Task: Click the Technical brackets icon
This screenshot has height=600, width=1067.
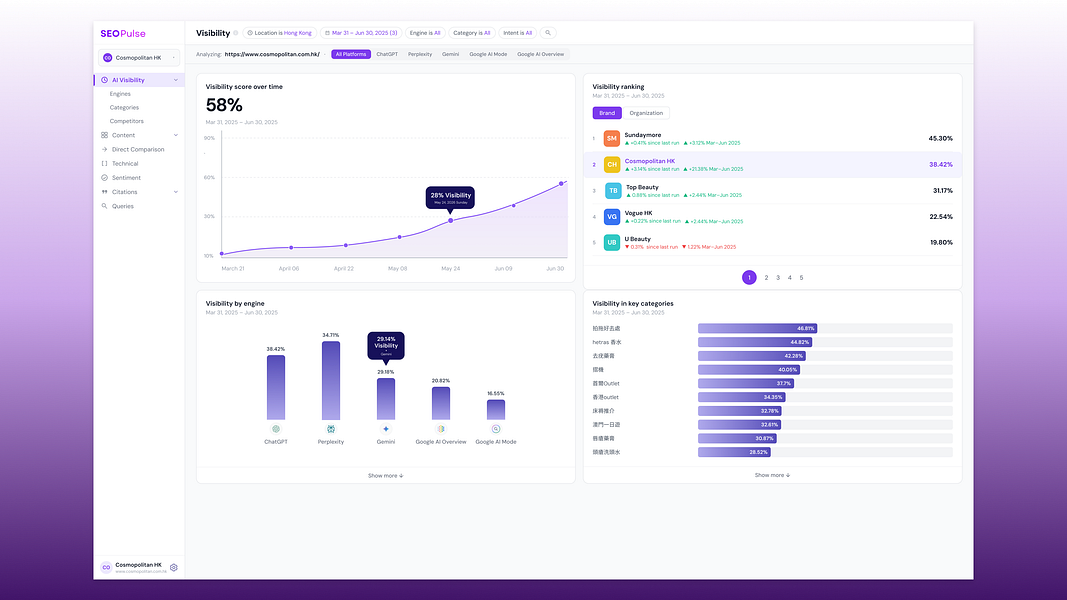Action: tap(105, 164)
